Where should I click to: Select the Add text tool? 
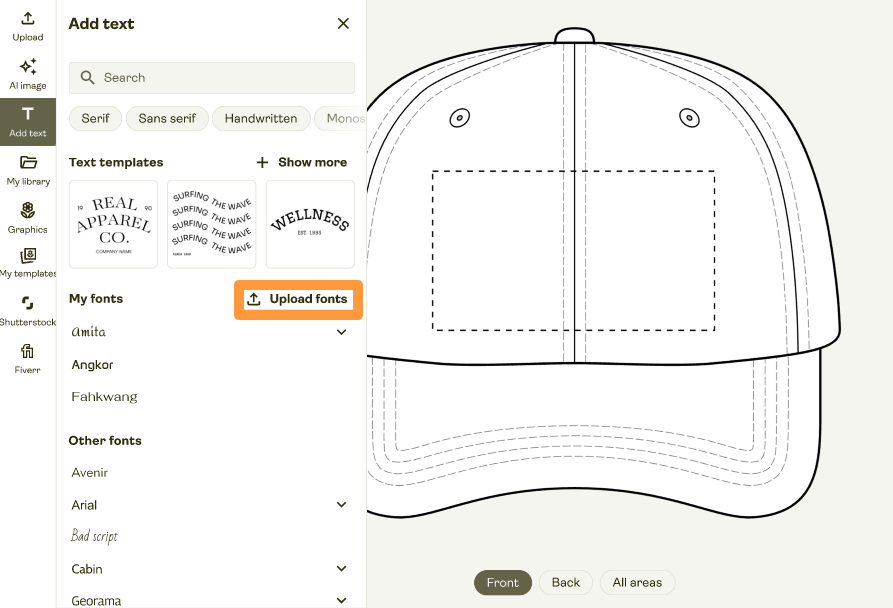(x=27, y=120)
